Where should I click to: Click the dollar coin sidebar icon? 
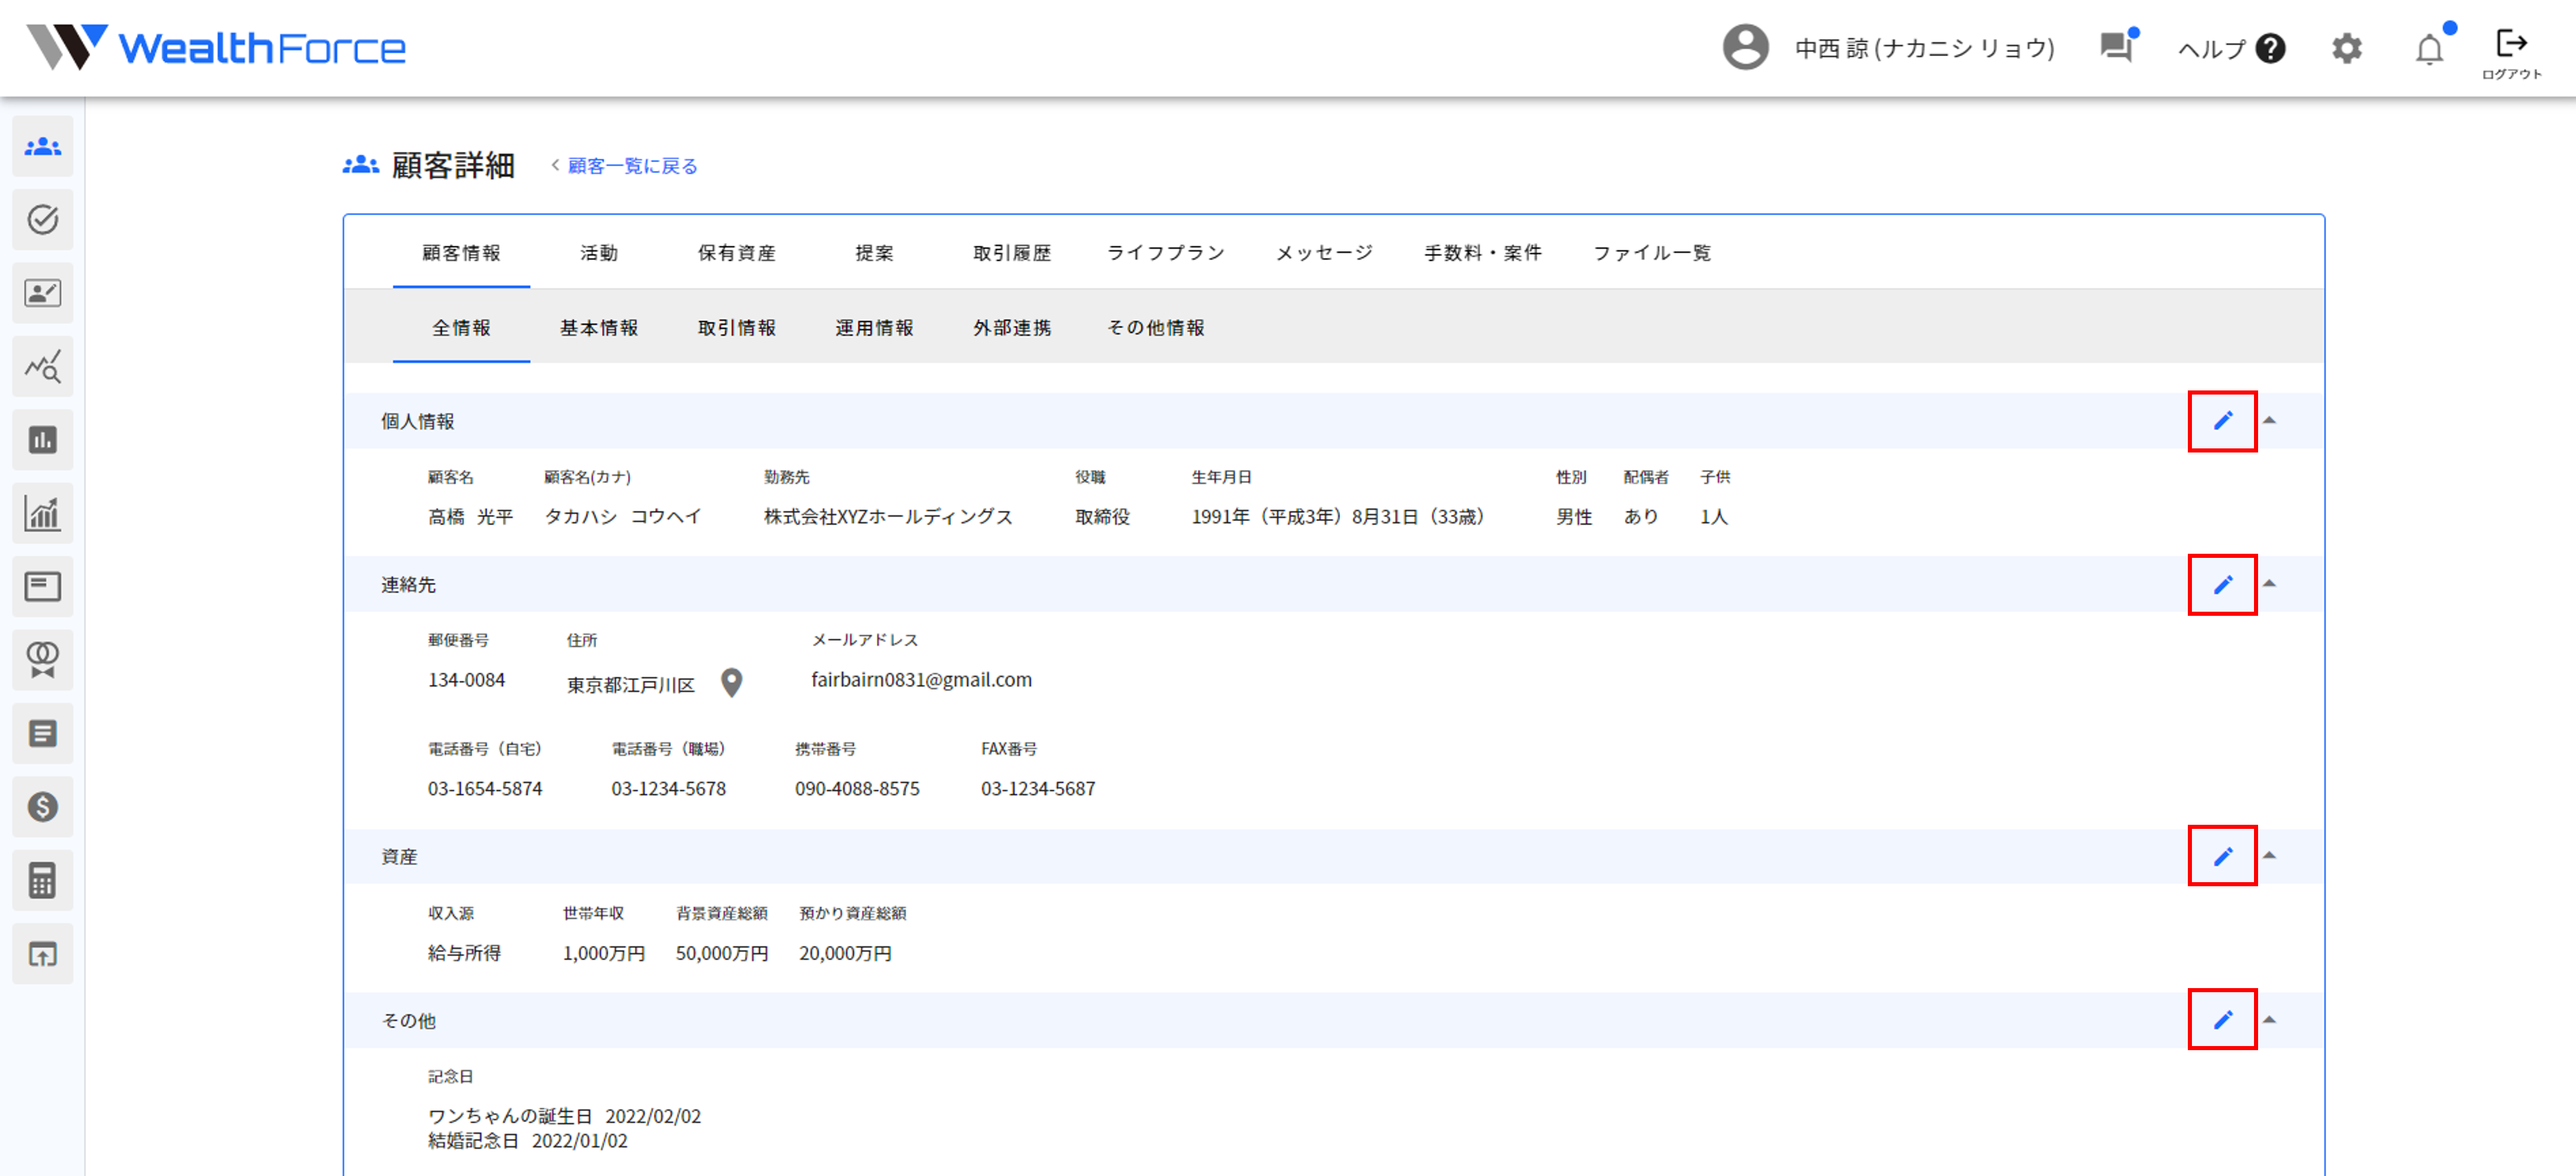click(x=42, y=807)
